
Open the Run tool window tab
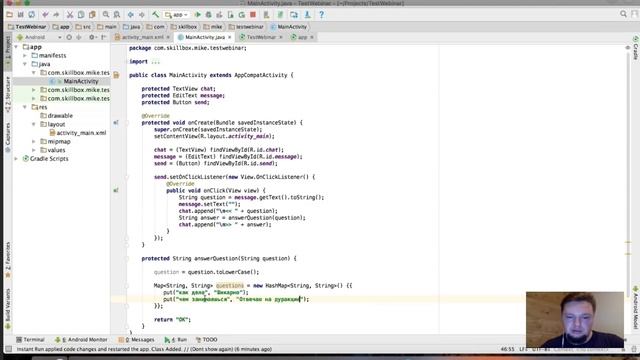click(176, 340)
